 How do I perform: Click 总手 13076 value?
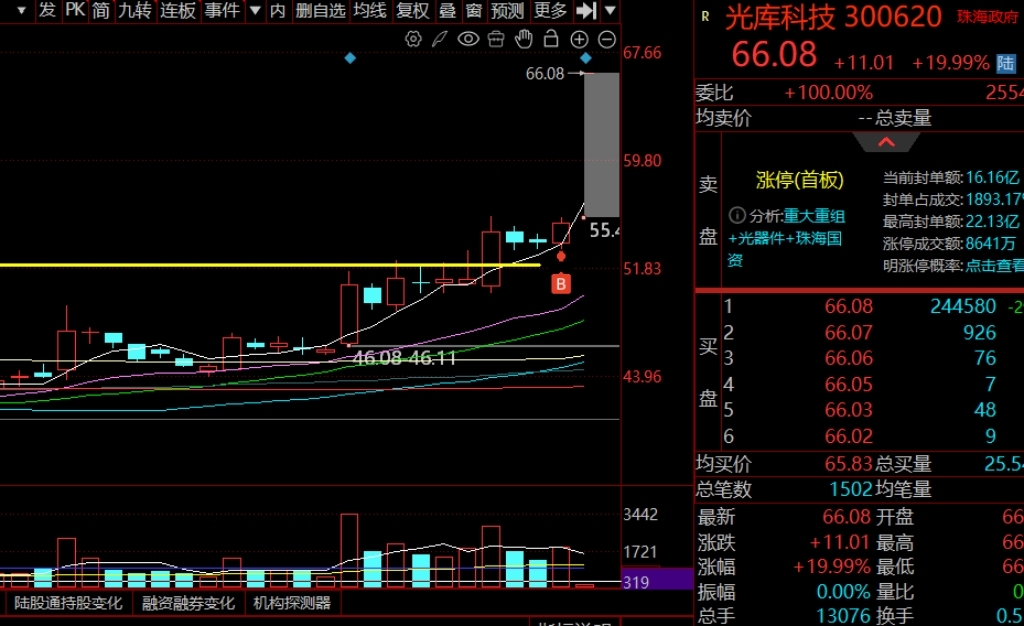pyautogui.click(x=843, y=616)
